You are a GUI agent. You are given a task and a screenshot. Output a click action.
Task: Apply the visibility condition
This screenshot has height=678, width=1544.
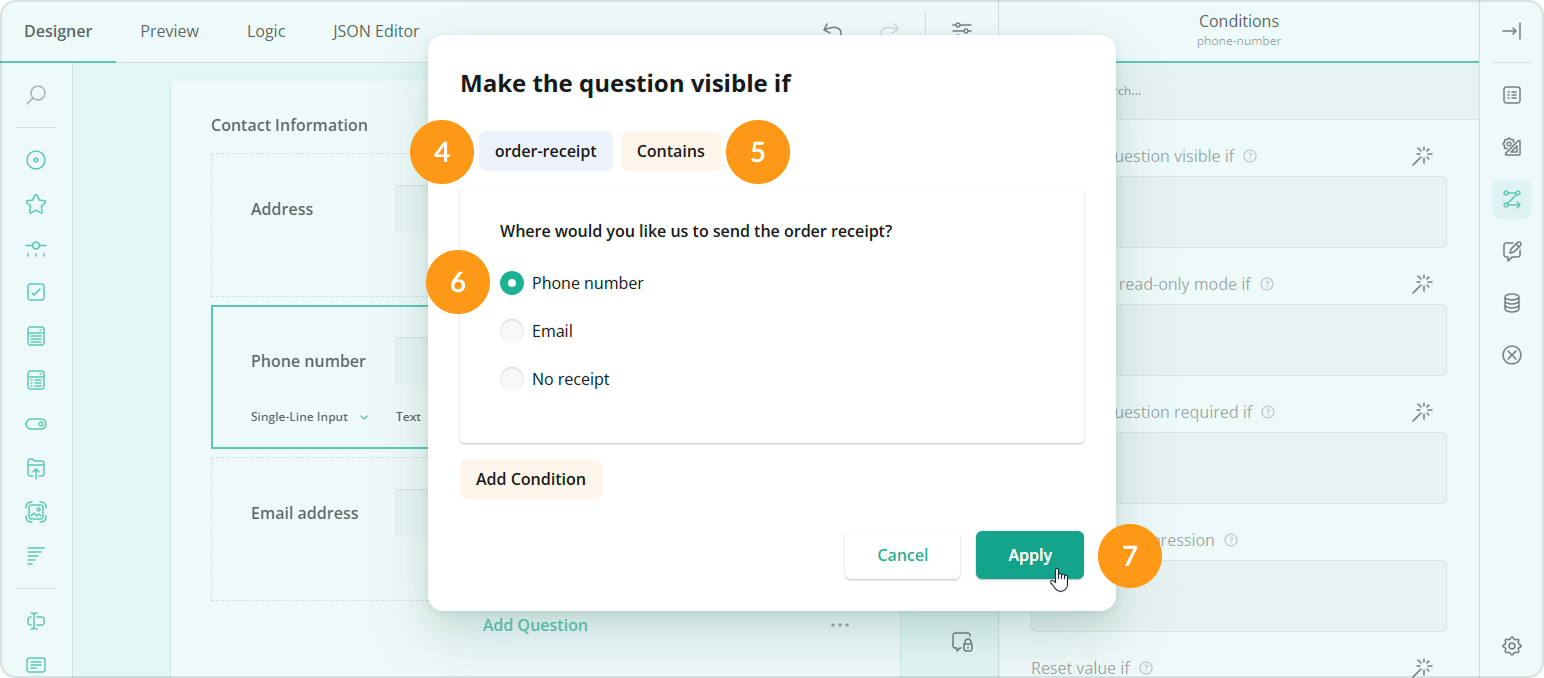coord(1029,555)
